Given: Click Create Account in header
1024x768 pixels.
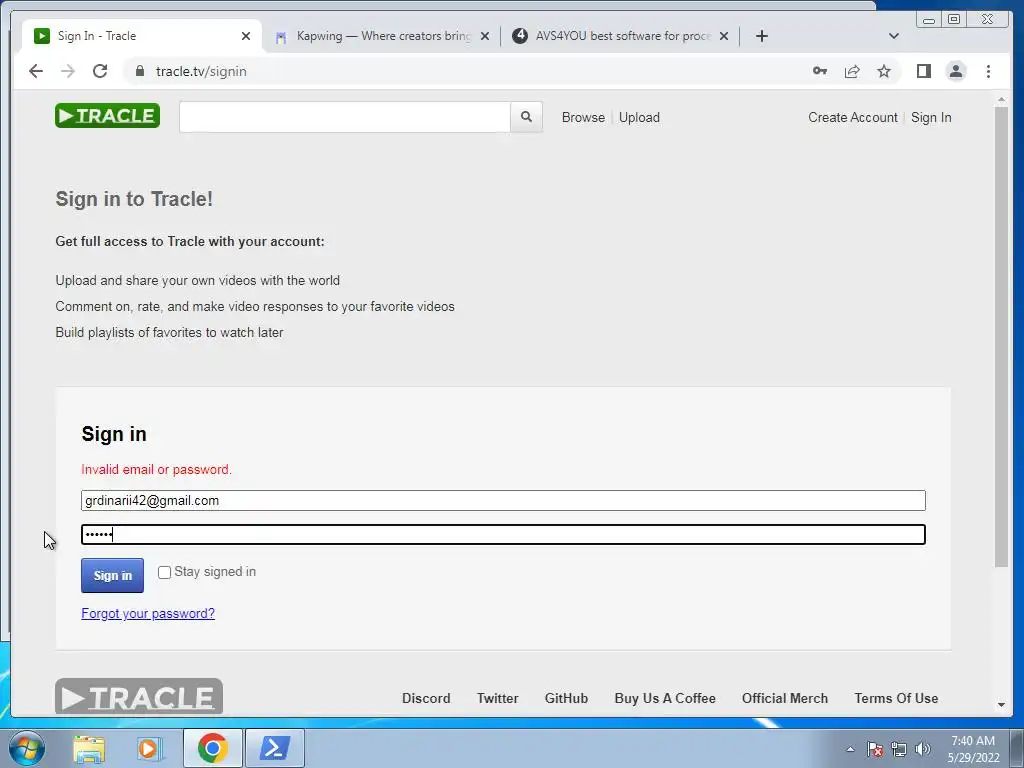Looking at the screenshot, I should point(853,118).
